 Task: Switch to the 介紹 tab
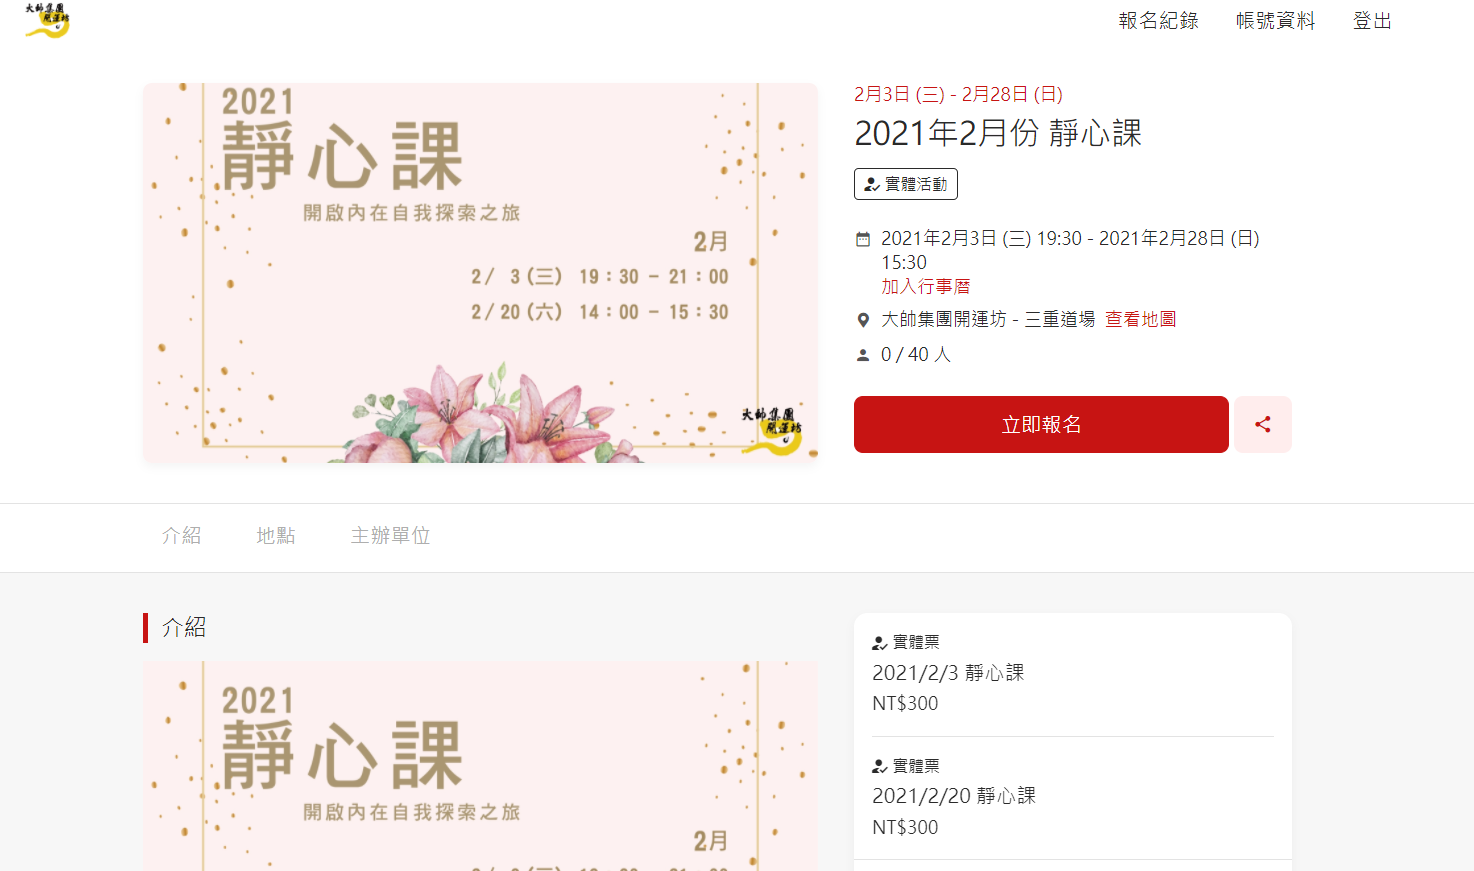(182, 536)
